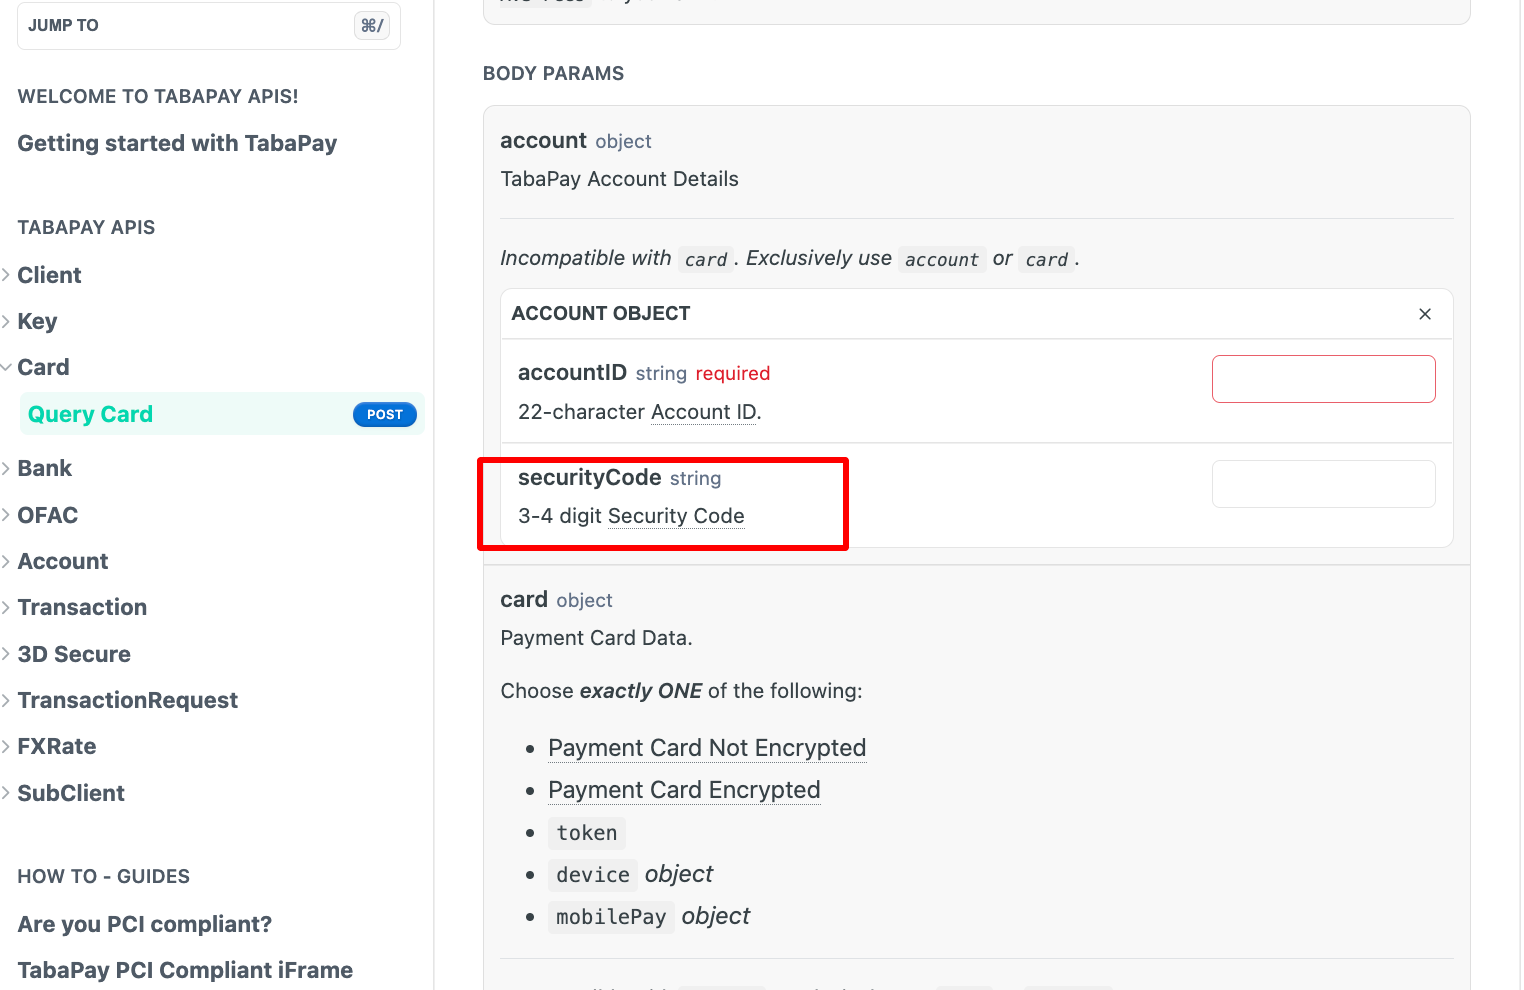1524x990 pixels.
Task: Open the Card sidebar item
Action: 43,367
